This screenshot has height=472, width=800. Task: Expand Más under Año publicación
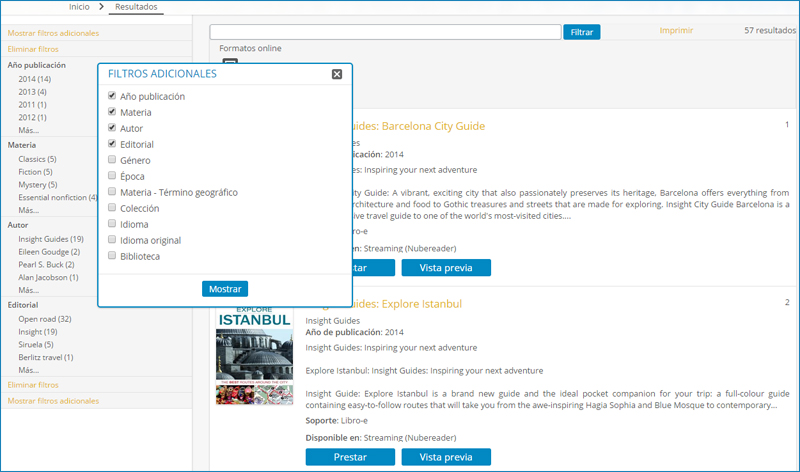(29, 130)
